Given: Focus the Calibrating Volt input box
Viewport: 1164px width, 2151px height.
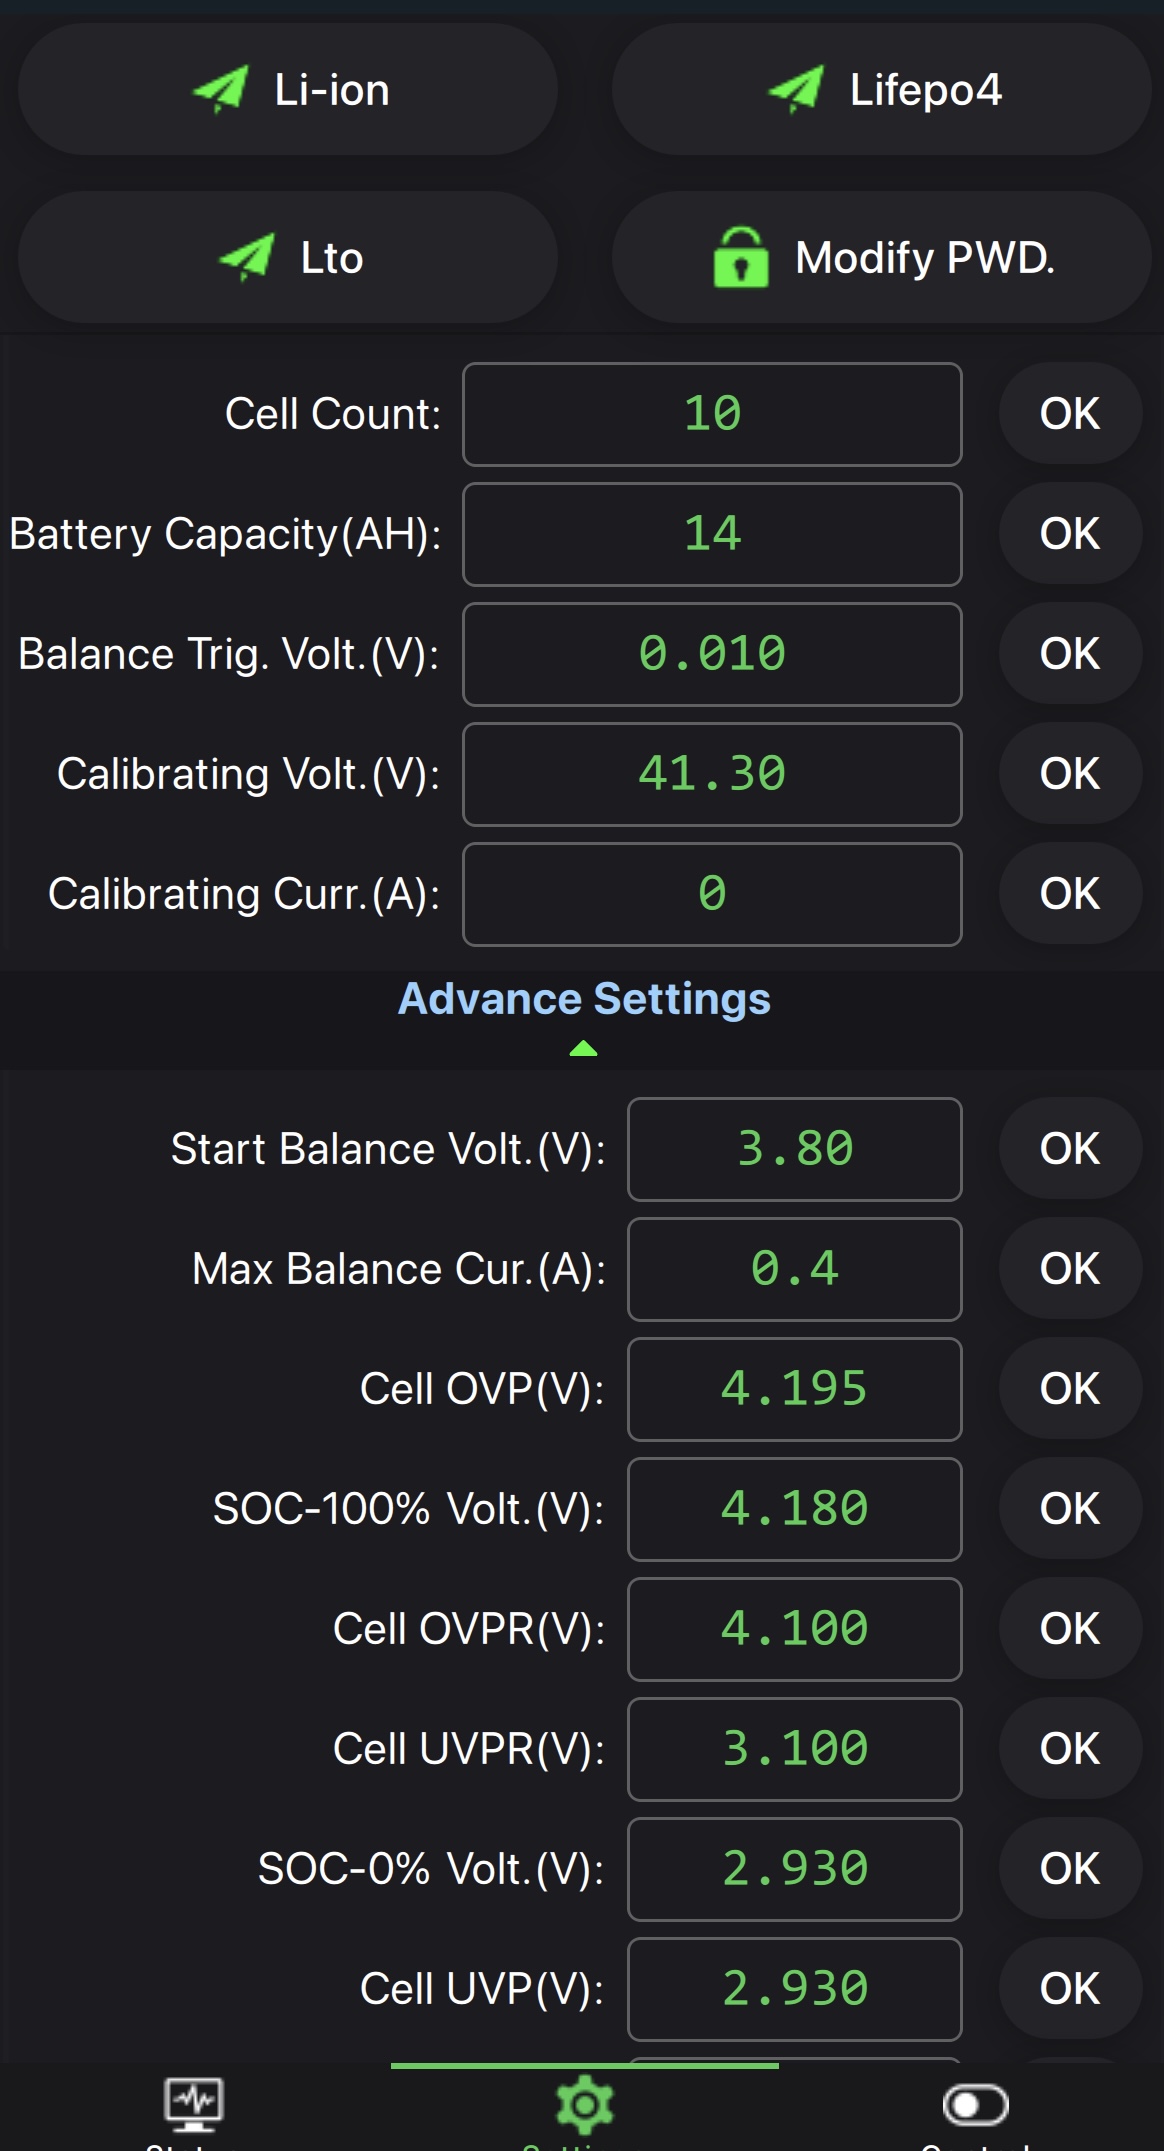Looking at the screenshot, I should pyautogui.click(x=712, y=774).
